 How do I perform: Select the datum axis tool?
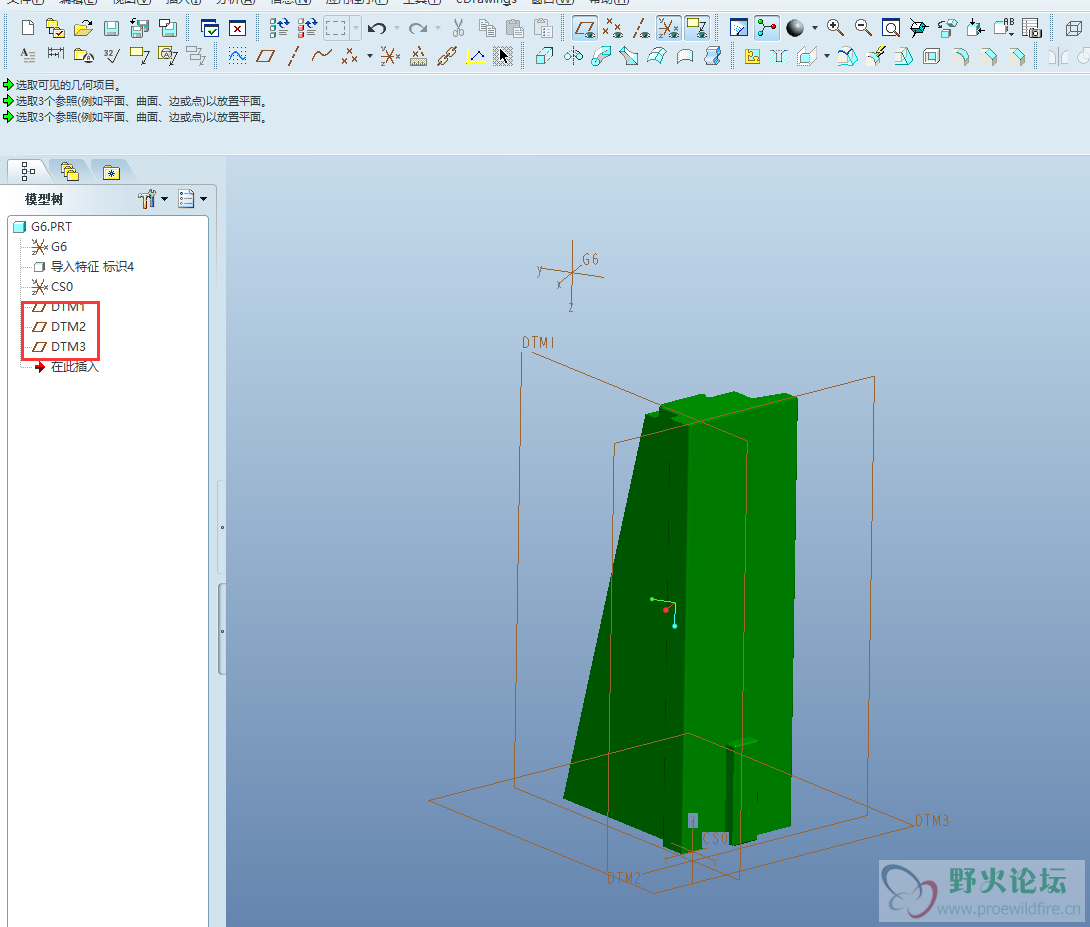293,56
